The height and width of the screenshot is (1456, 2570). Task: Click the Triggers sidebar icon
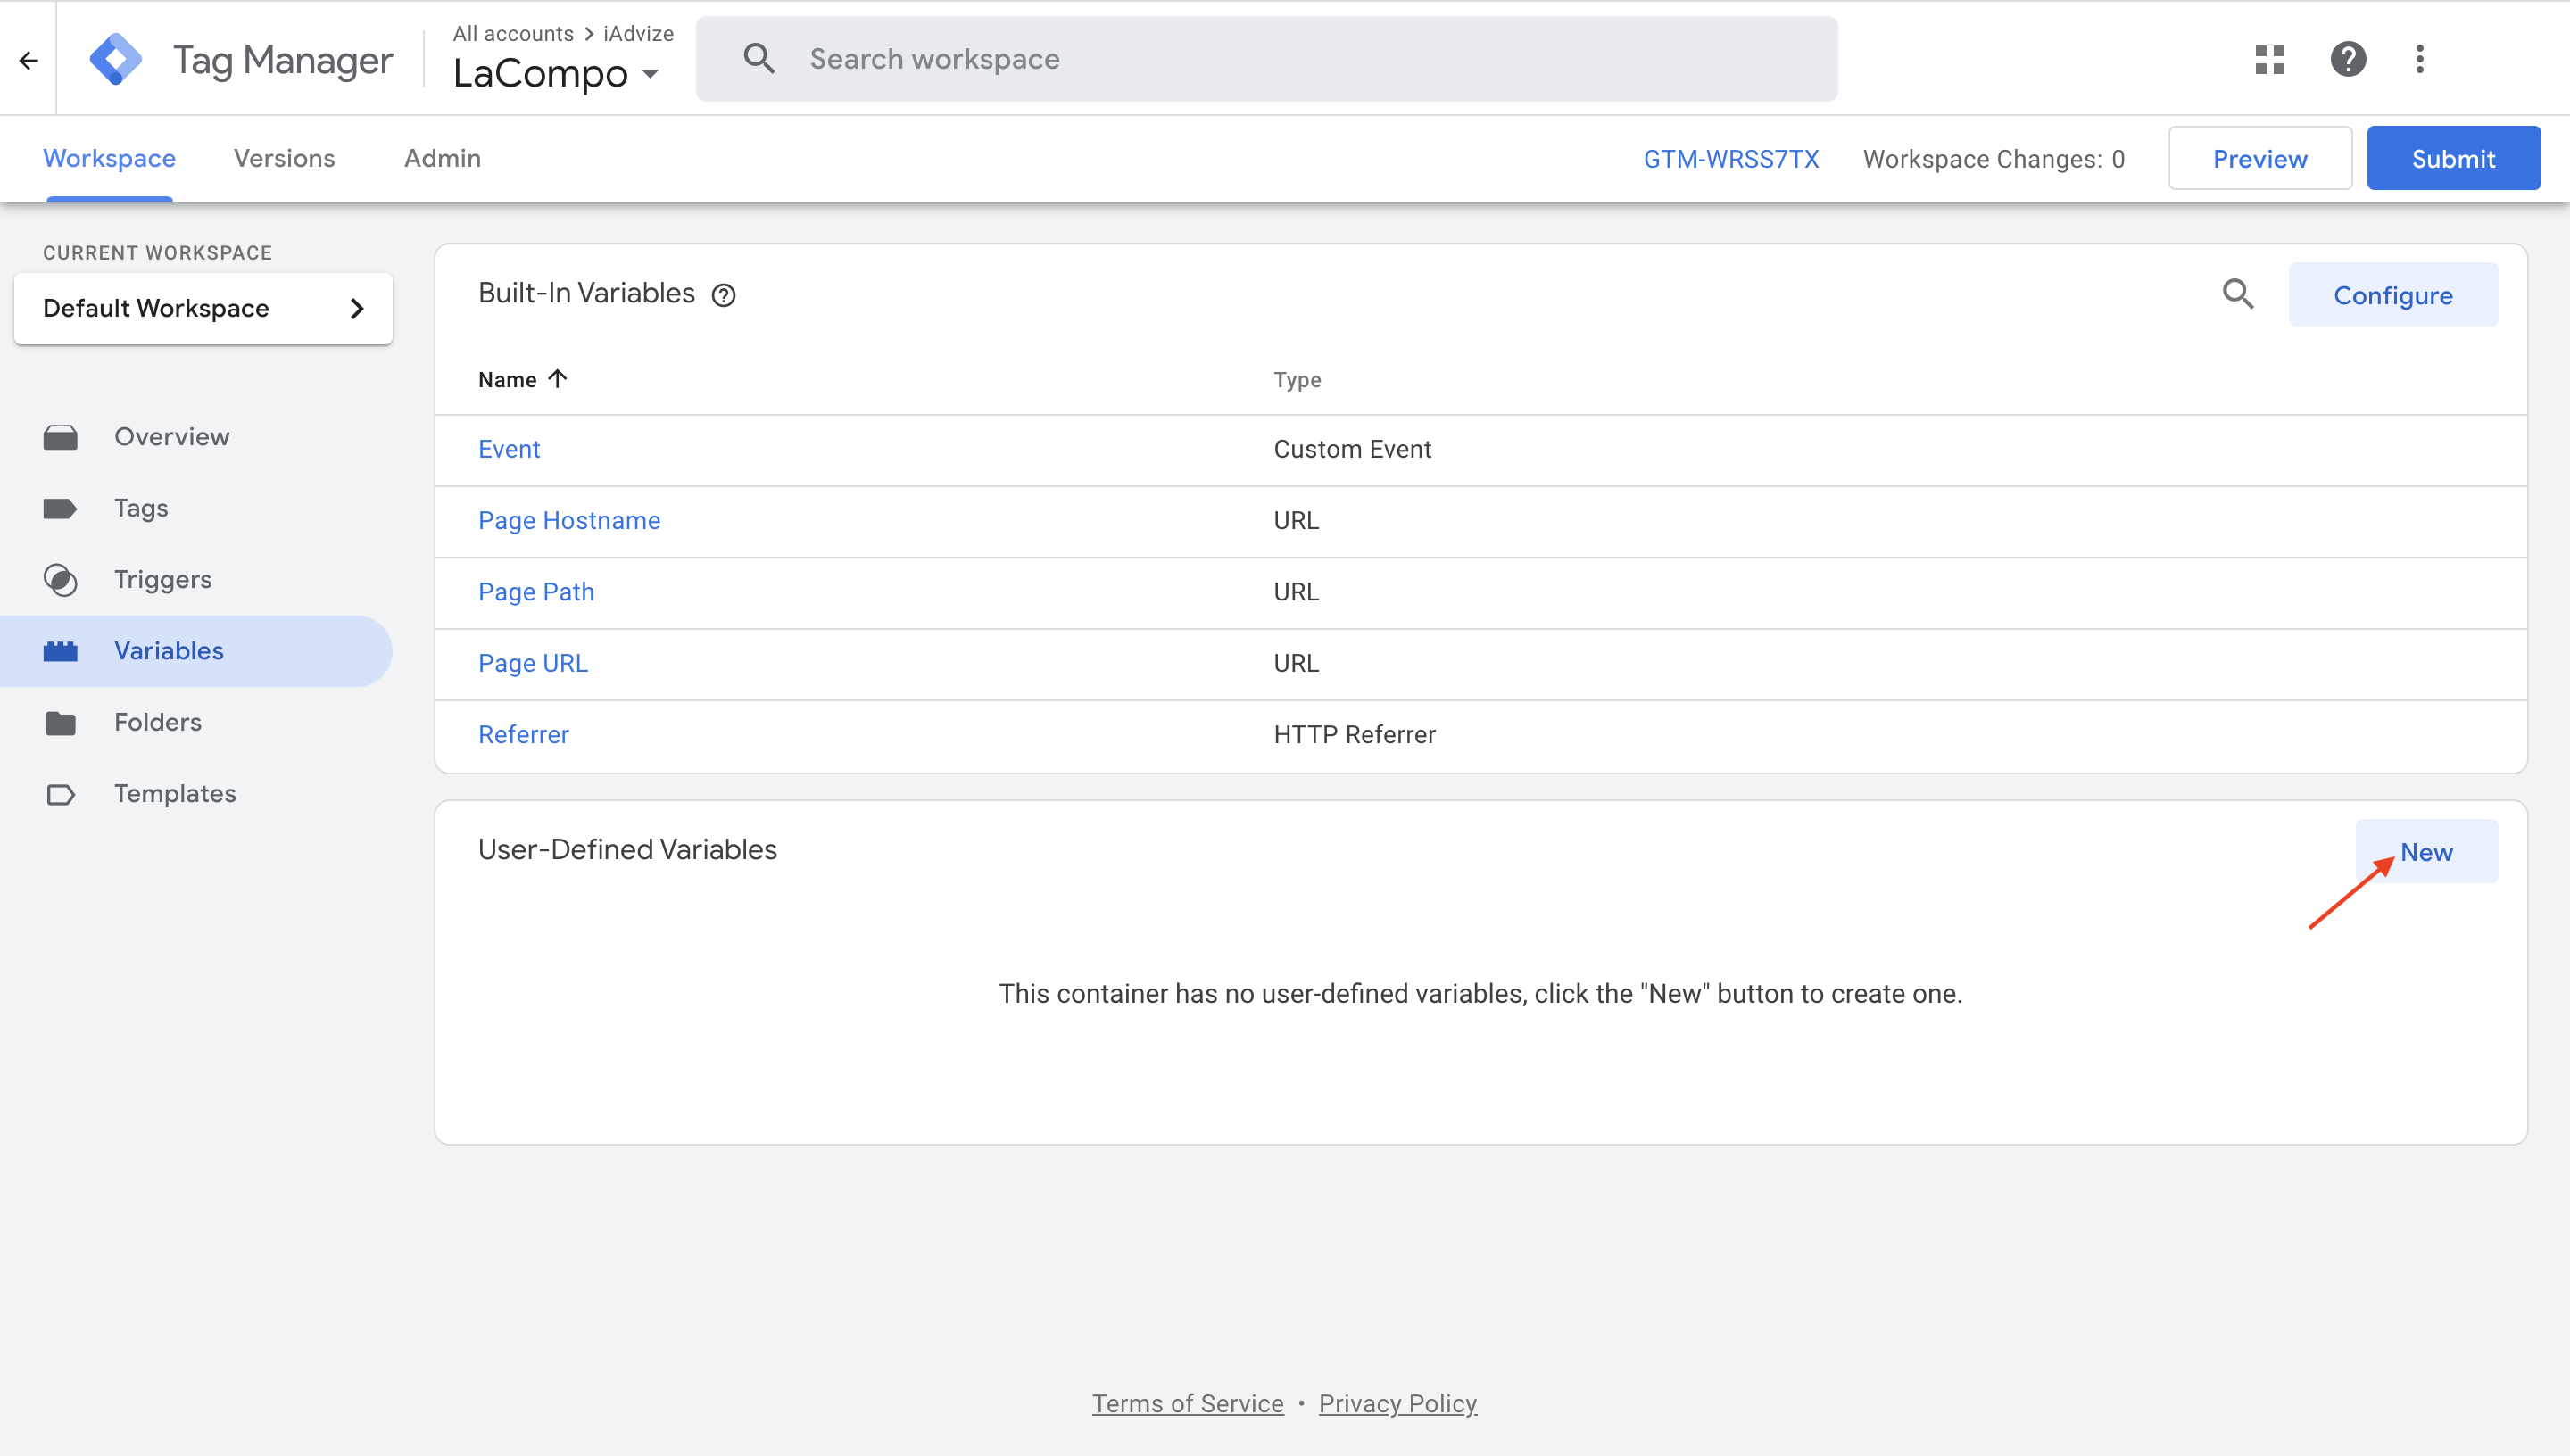(x=60, y=580)
